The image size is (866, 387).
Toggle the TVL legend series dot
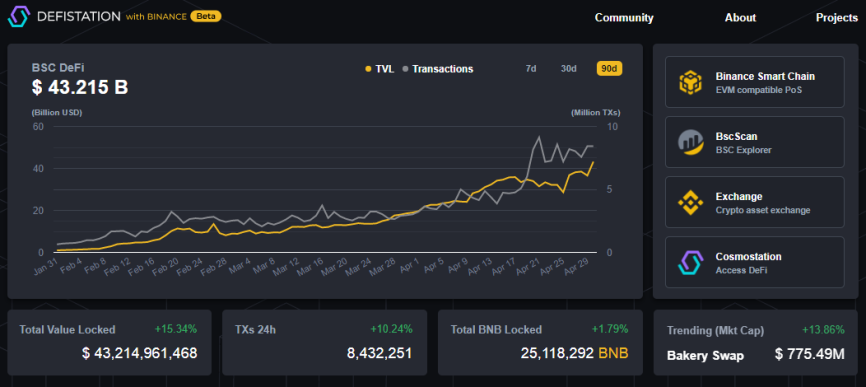tap(368, 69)
